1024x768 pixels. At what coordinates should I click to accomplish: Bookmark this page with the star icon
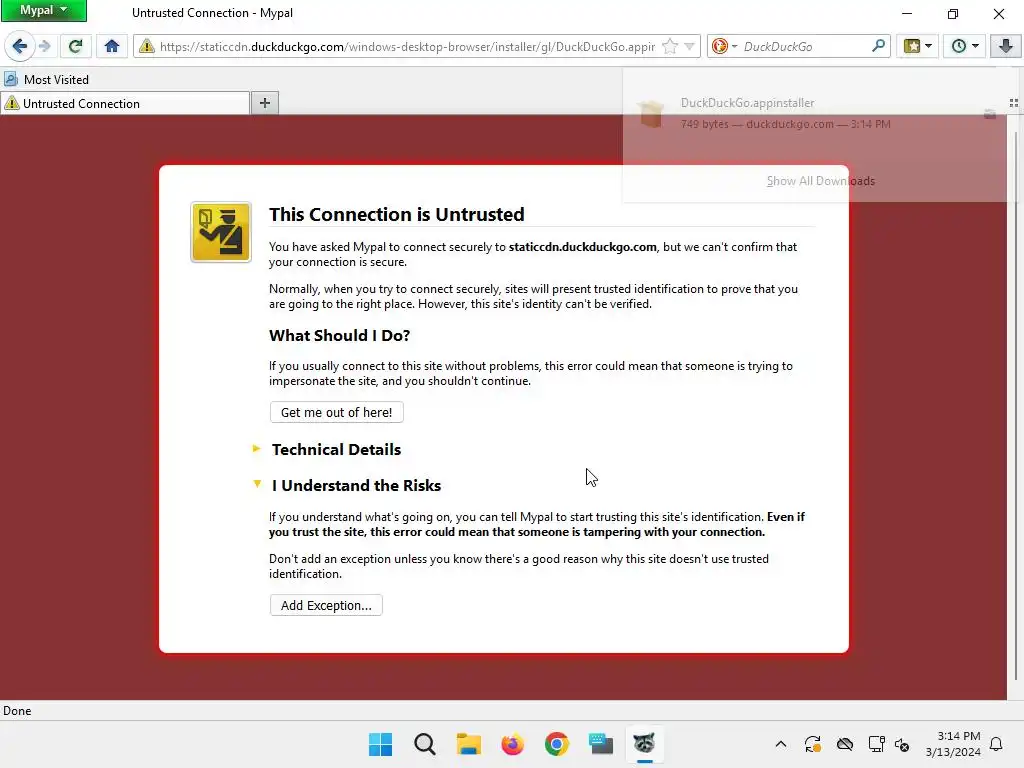[x=669, y=46]
